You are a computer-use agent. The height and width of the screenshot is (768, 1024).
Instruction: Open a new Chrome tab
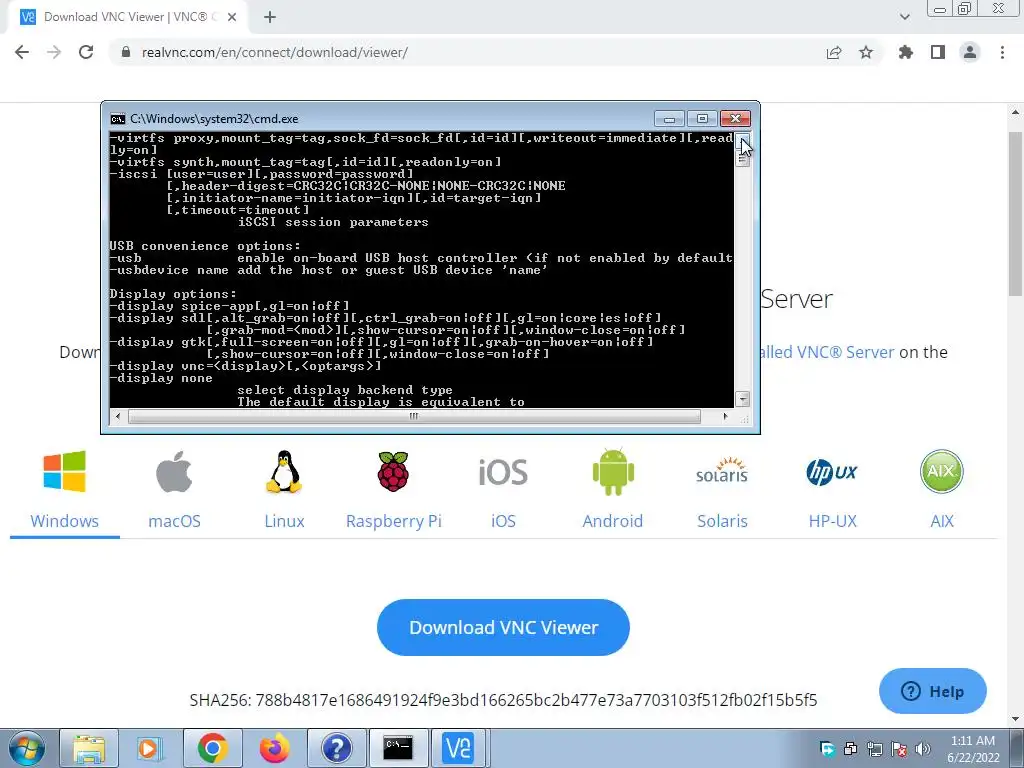click(x=270, y=17)
